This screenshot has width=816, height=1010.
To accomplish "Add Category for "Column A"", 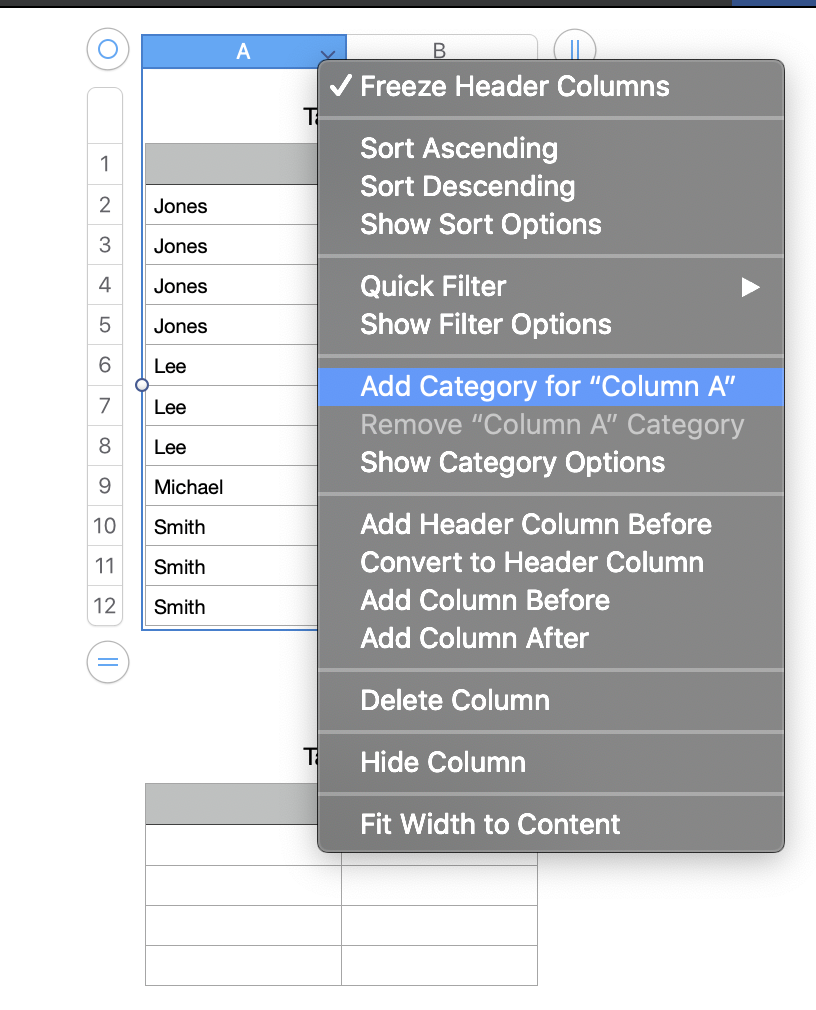I will 548,387.
